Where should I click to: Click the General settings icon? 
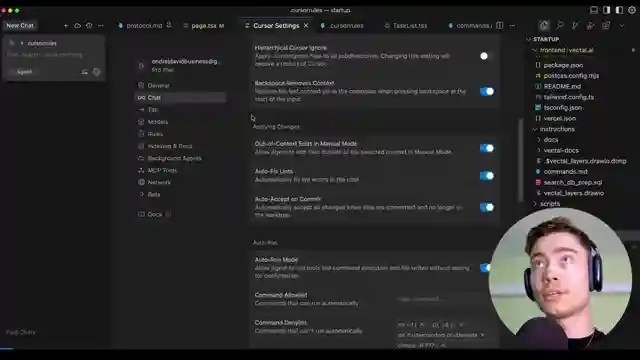coord(141,85)
